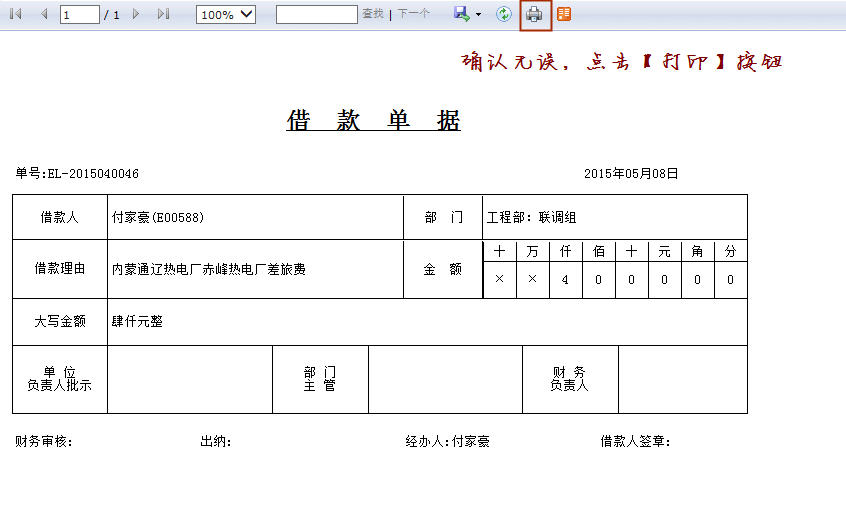This screenshot has height=510, width=846.
Task: Expand the export format dropdown arrow
Action: pos(479,15)
